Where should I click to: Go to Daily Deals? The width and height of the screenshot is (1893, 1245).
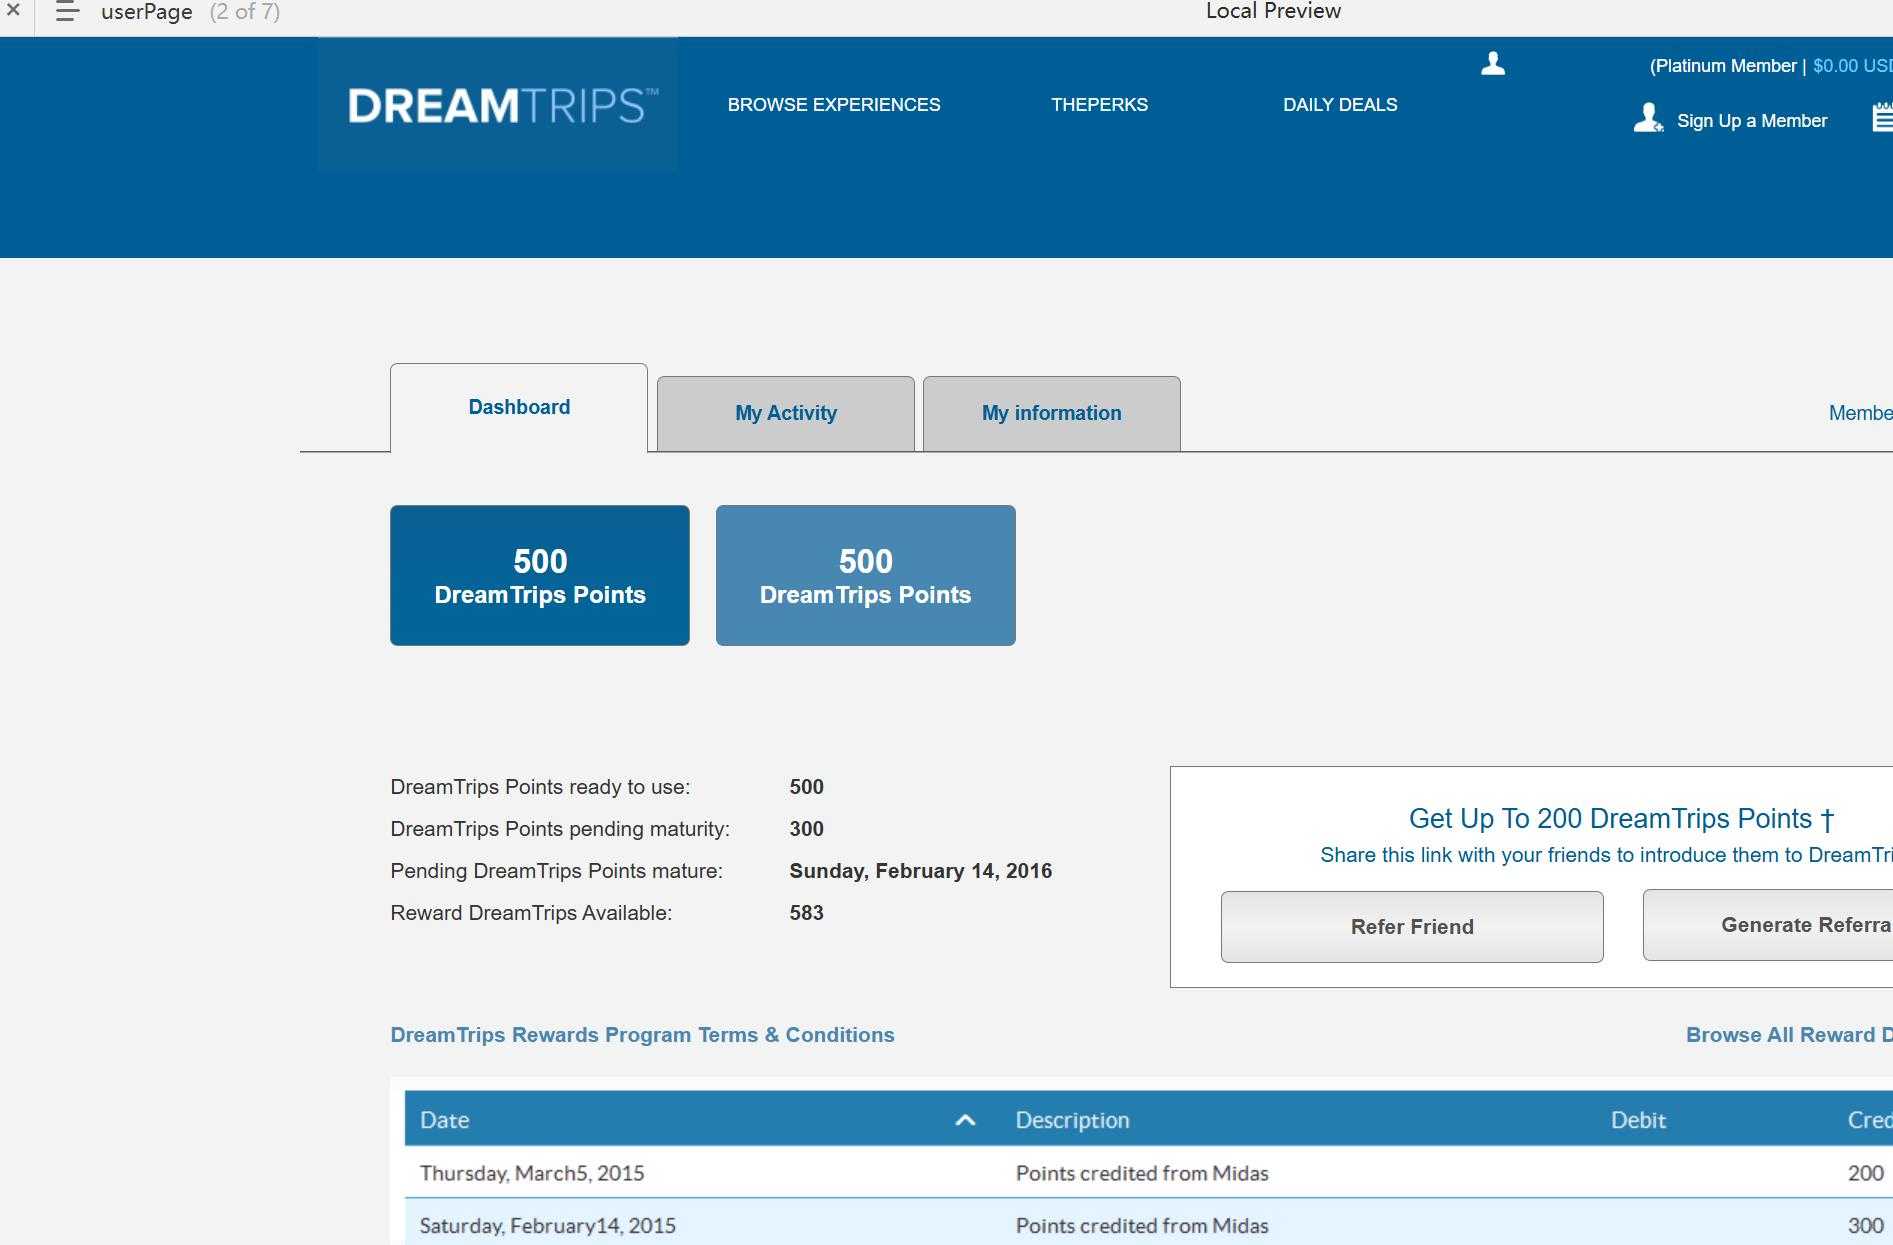point(1340,105)
